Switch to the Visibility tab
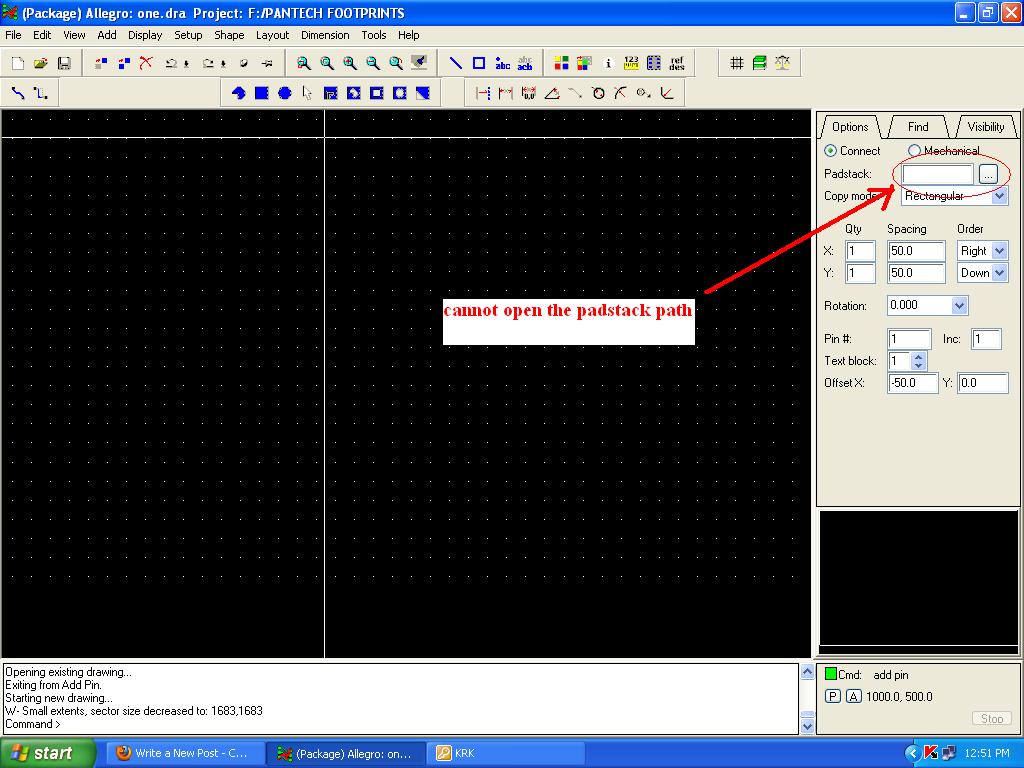Viewport: 1024px width, 768px height. [985, 127]
